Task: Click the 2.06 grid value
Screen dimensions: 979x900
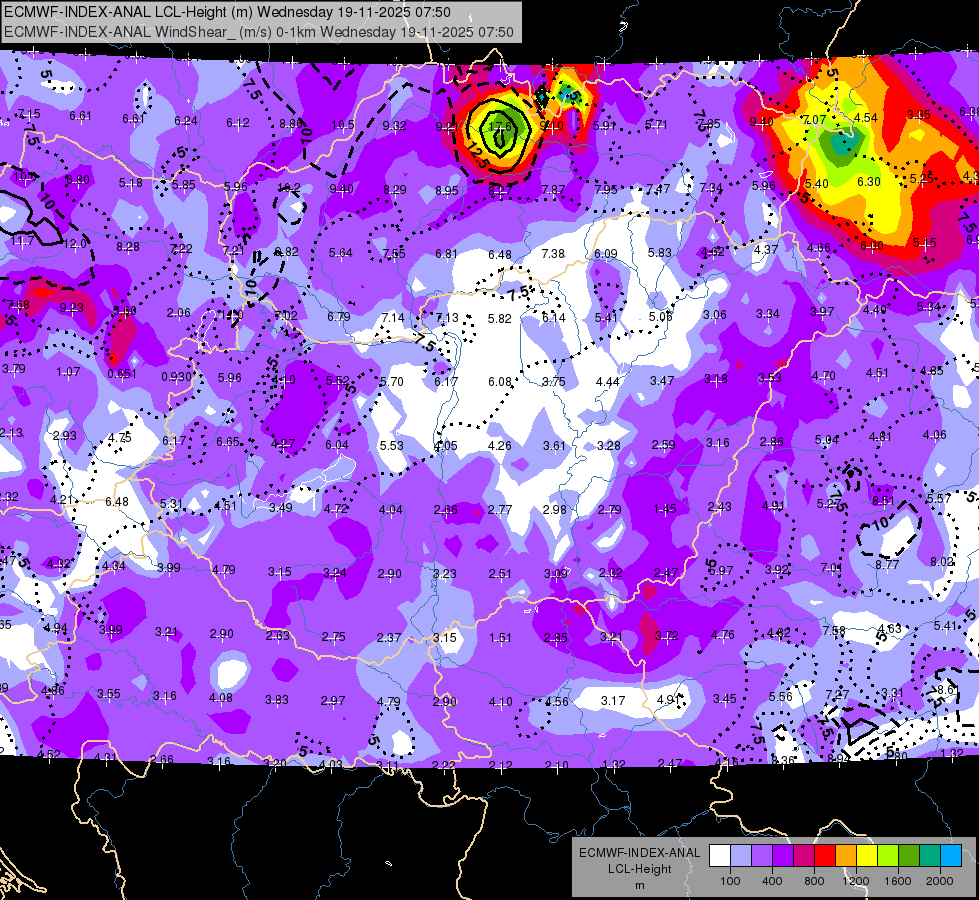Action: pos(179,312)
